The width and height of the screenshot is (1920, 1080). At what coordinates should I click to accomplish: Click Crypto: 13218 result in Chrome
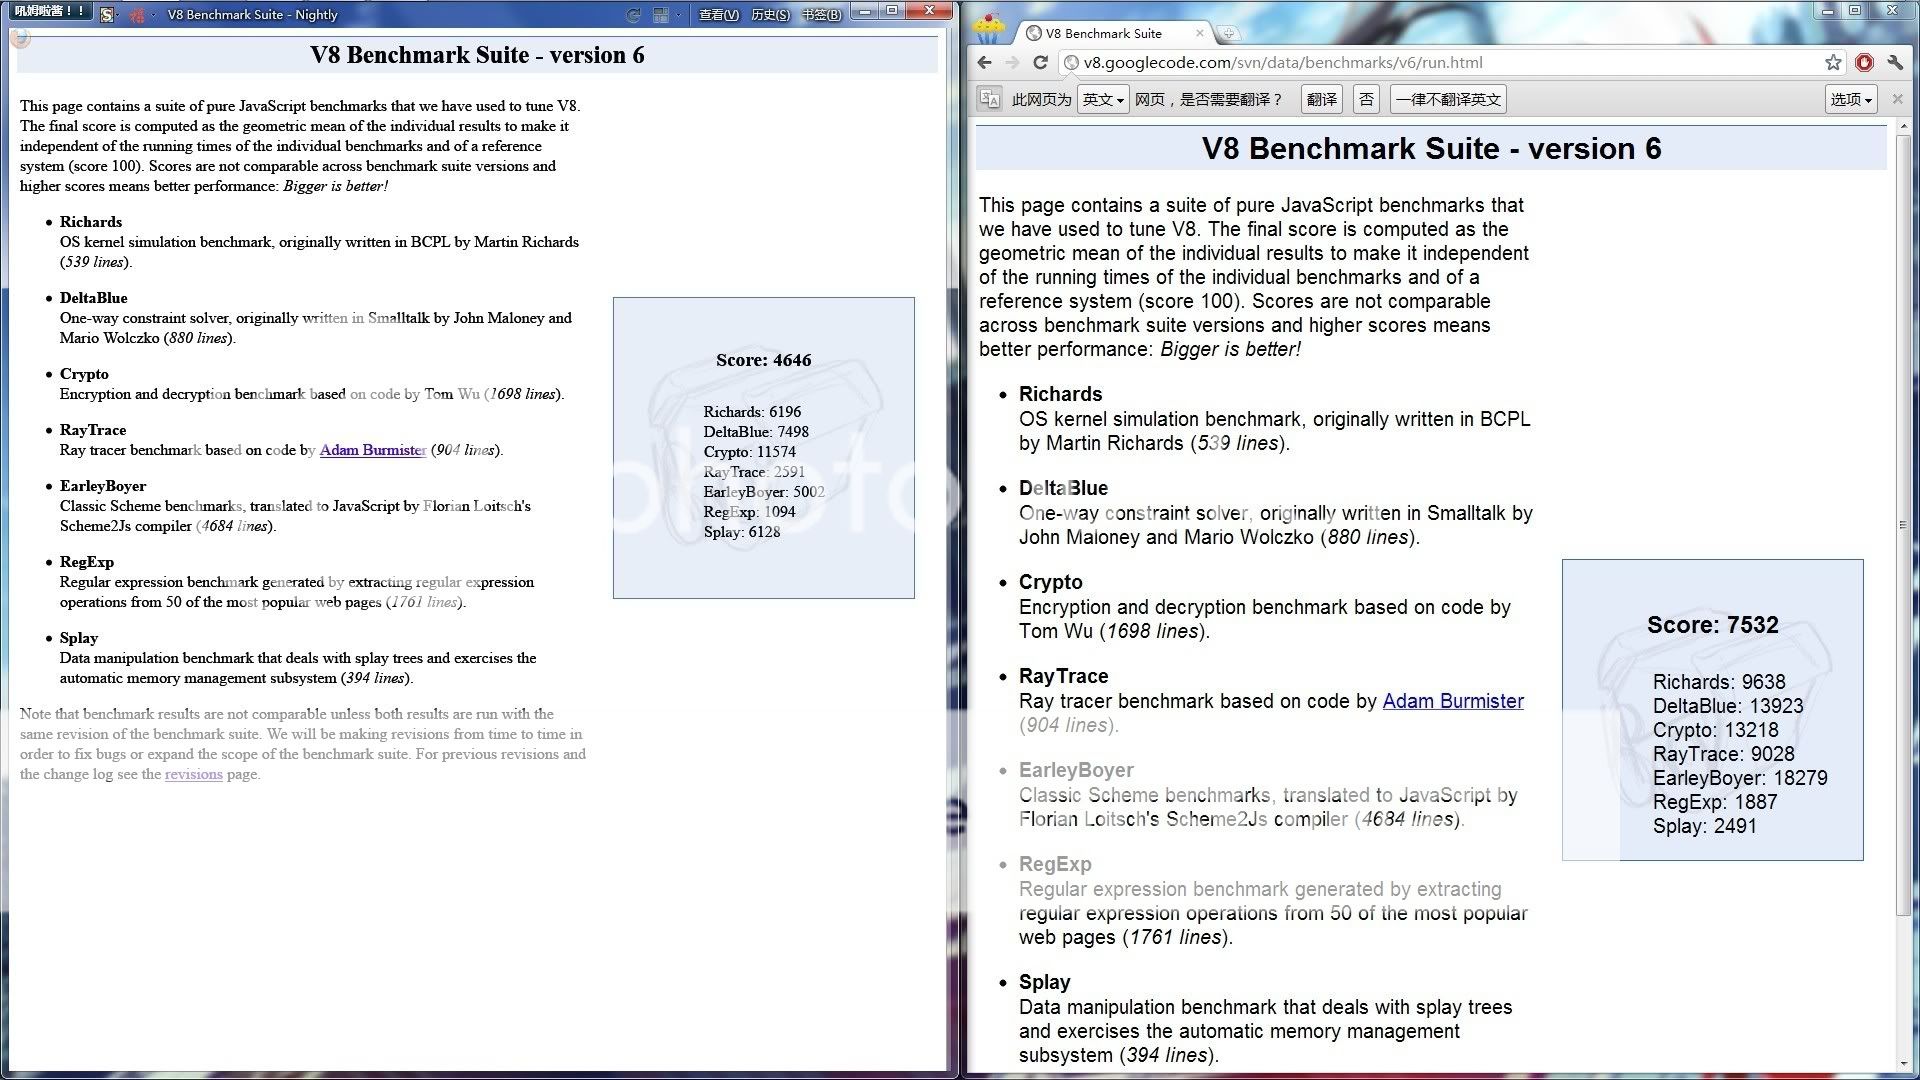1716,730
